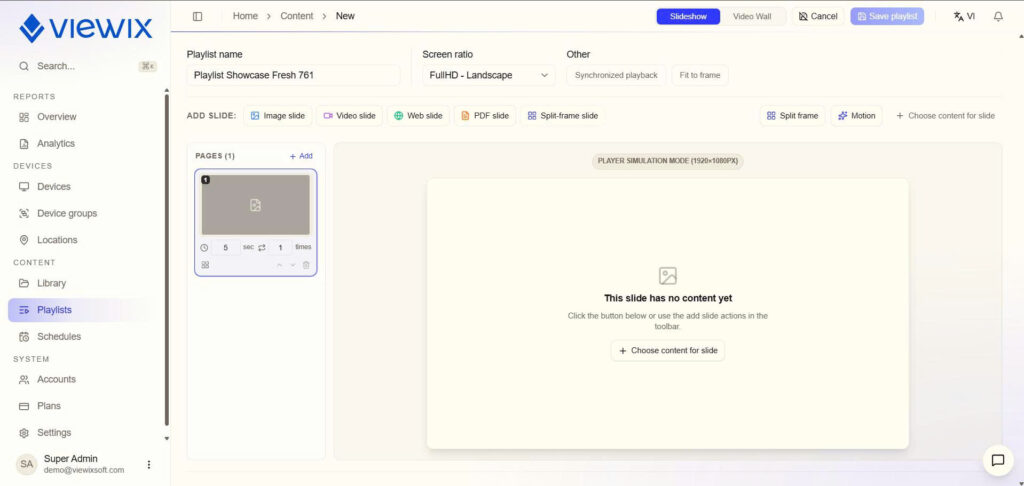Add a Web slide
The image size is (1024, 486).
418,116
